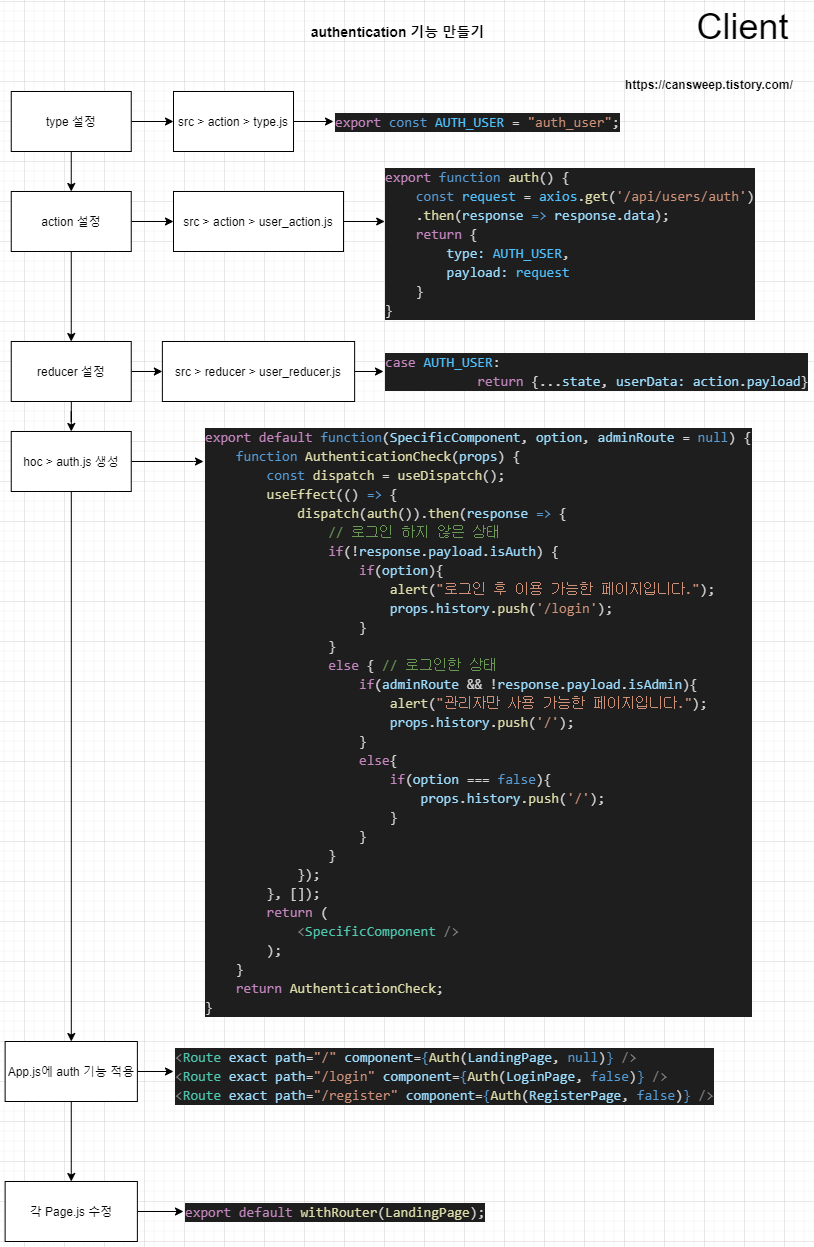Click alert '관리자만 사용 가능한 페이지입니다.' line
The height and width of the screenshot is (1247, 814).
coord(549,704)
